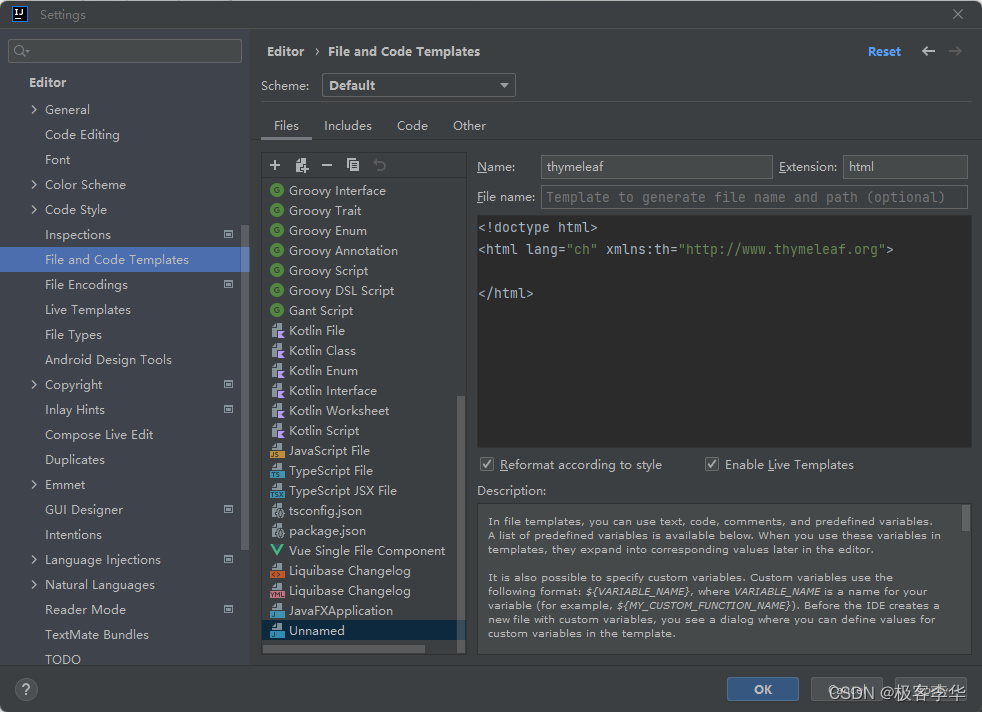The width and height of the screenshot is (982, 712).
Task: Click the Copy Template icon
Action: pos(353,165)
